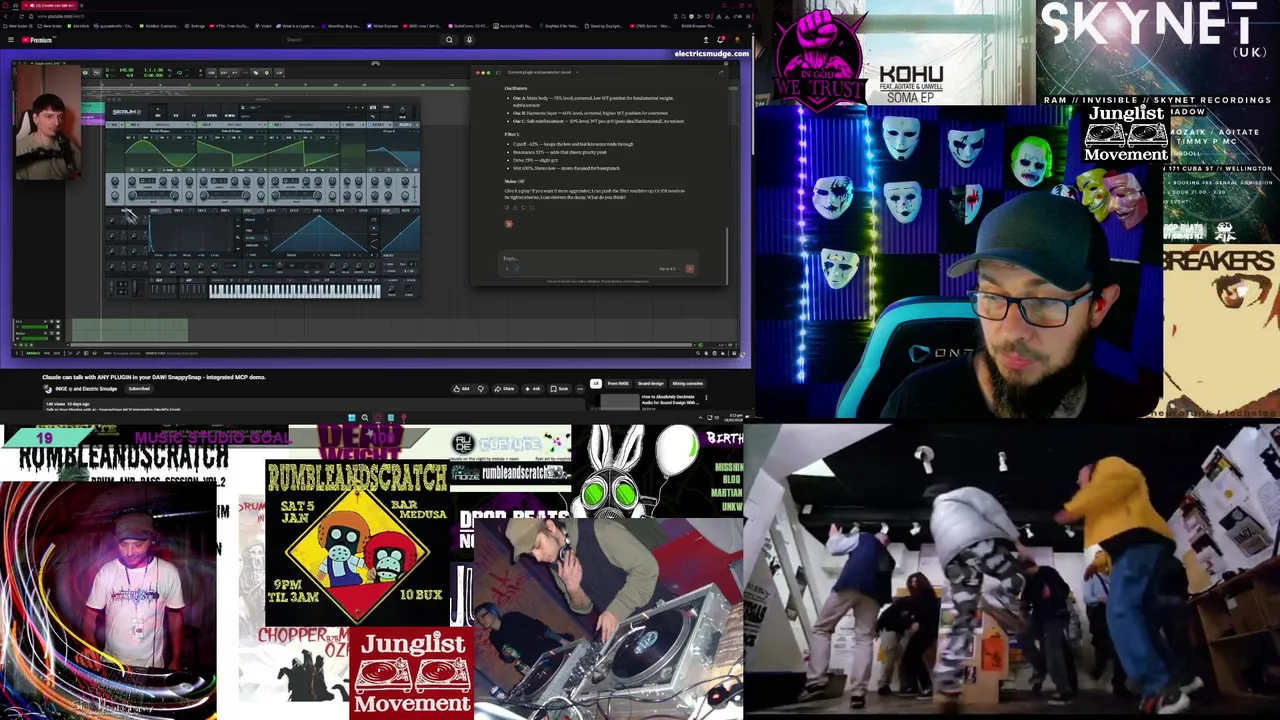Image resolution: width=1280 pixels, height=720 pixels.
Task: Open the YouTube notifications bell
Action: 720,40
